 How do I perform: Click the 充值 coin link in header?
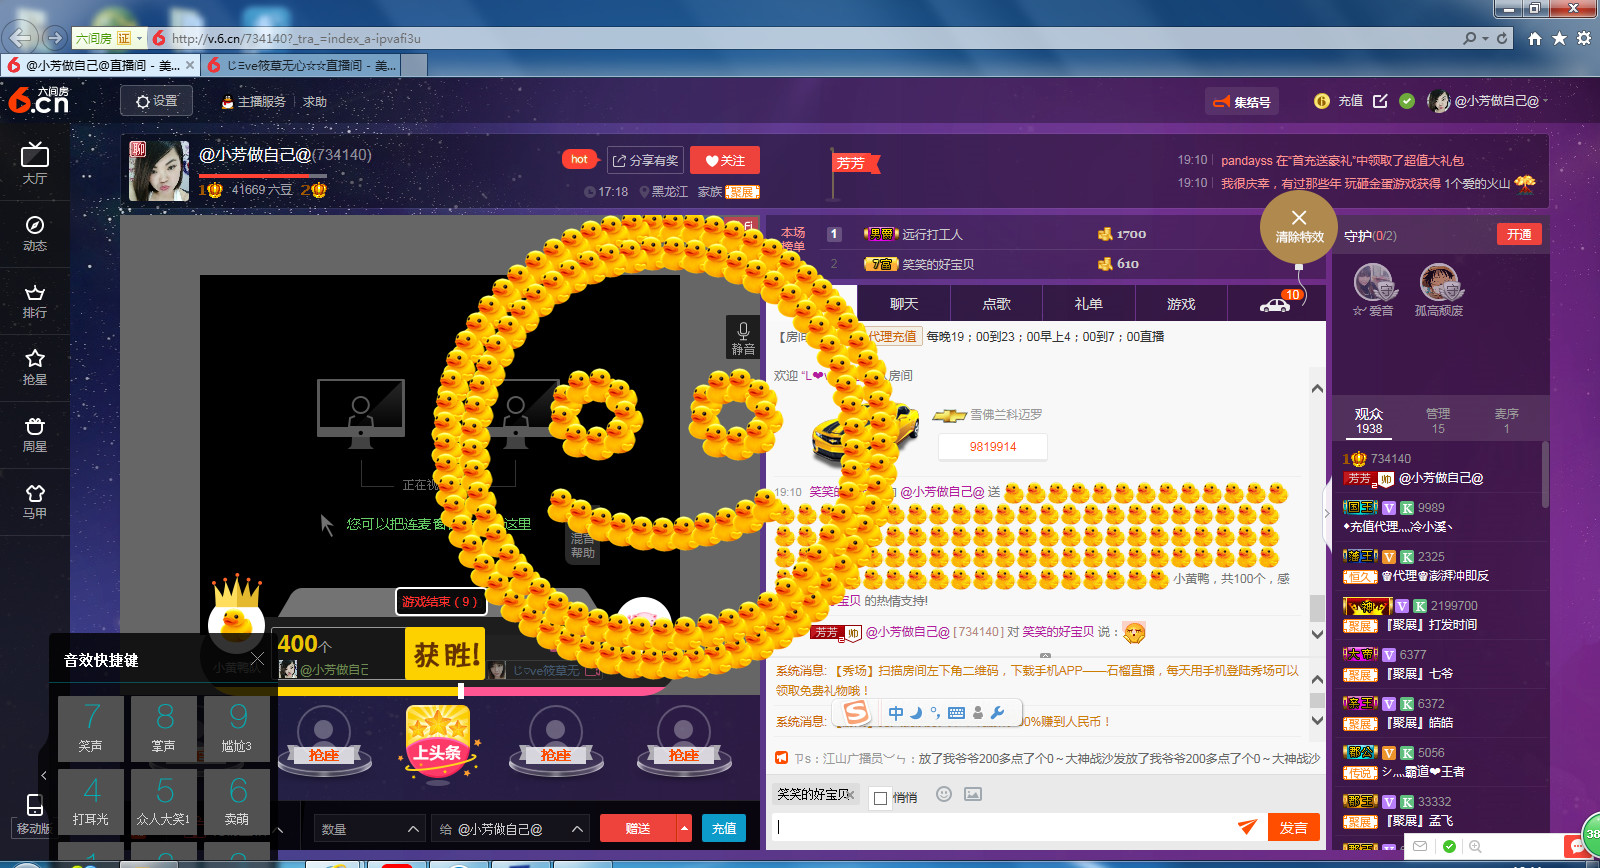tap(1338, 101)
